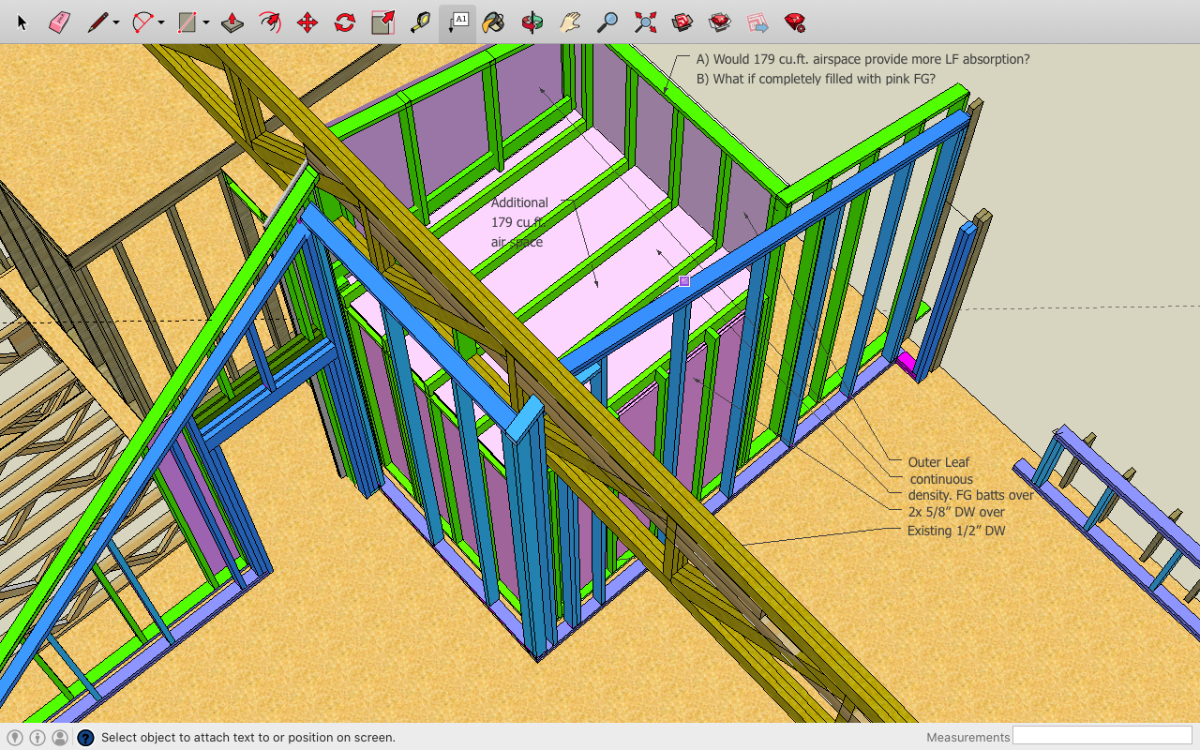Activate the Rotate tool

coord(345,21)
